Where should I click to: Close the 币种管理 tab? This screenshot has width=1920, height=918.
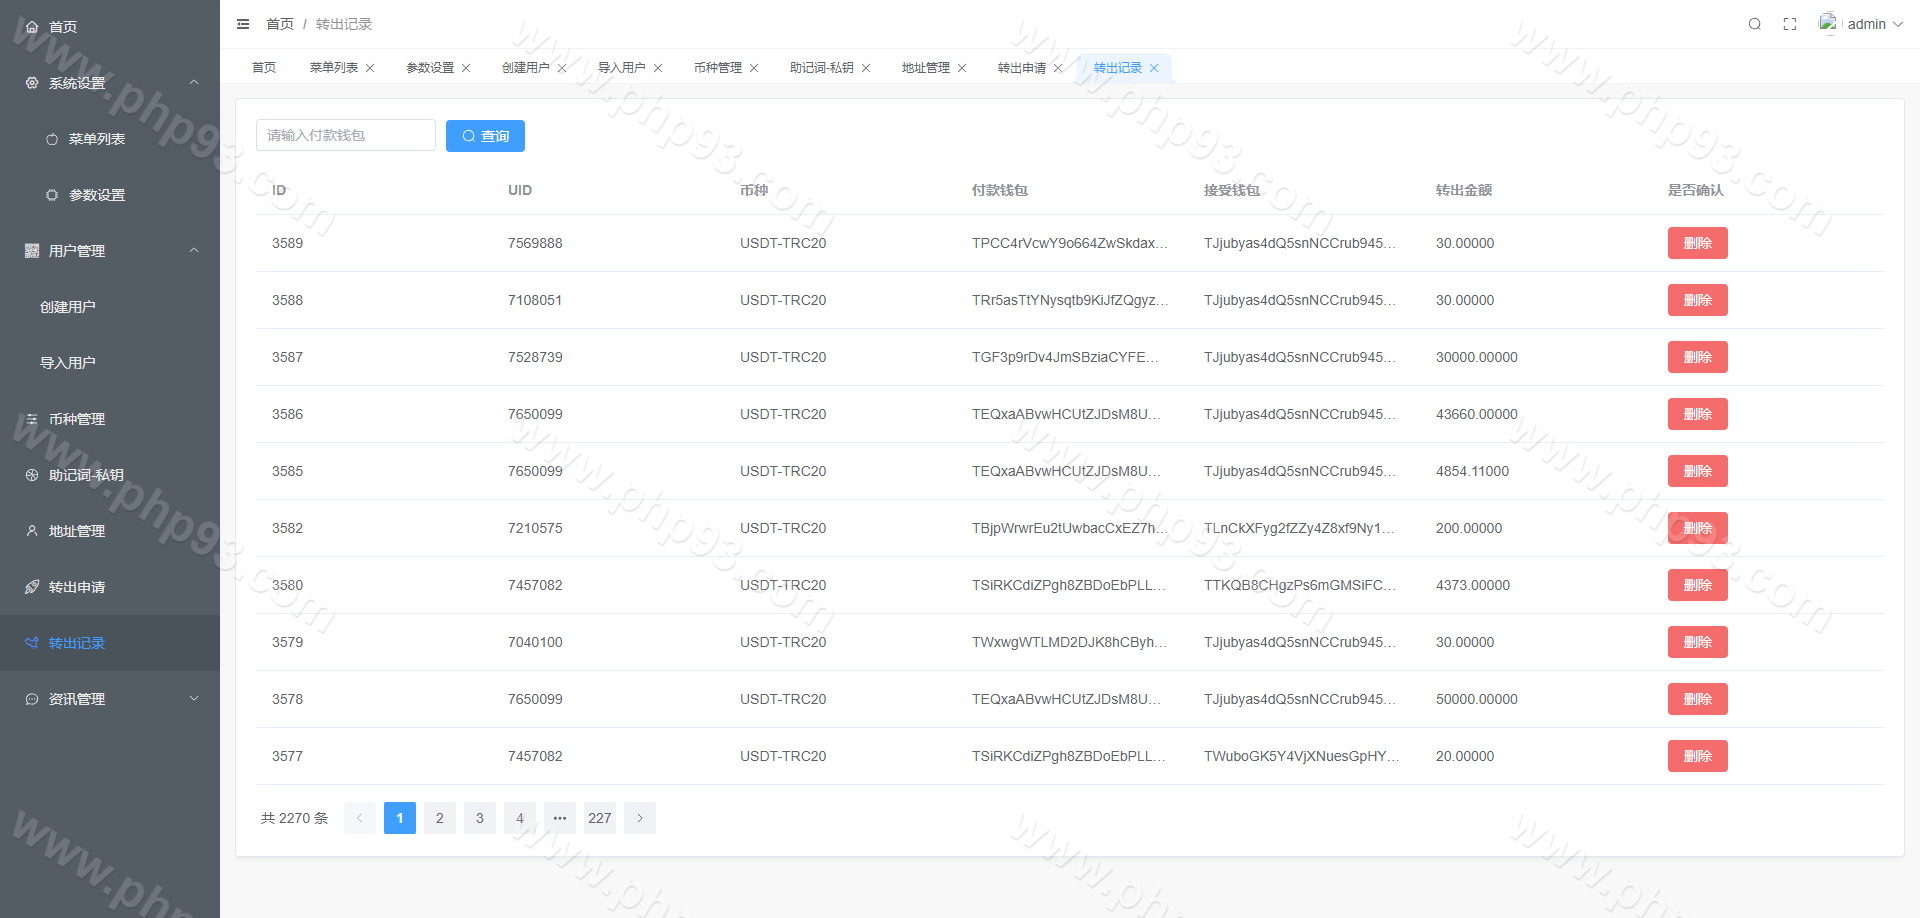tap(754, 68)
